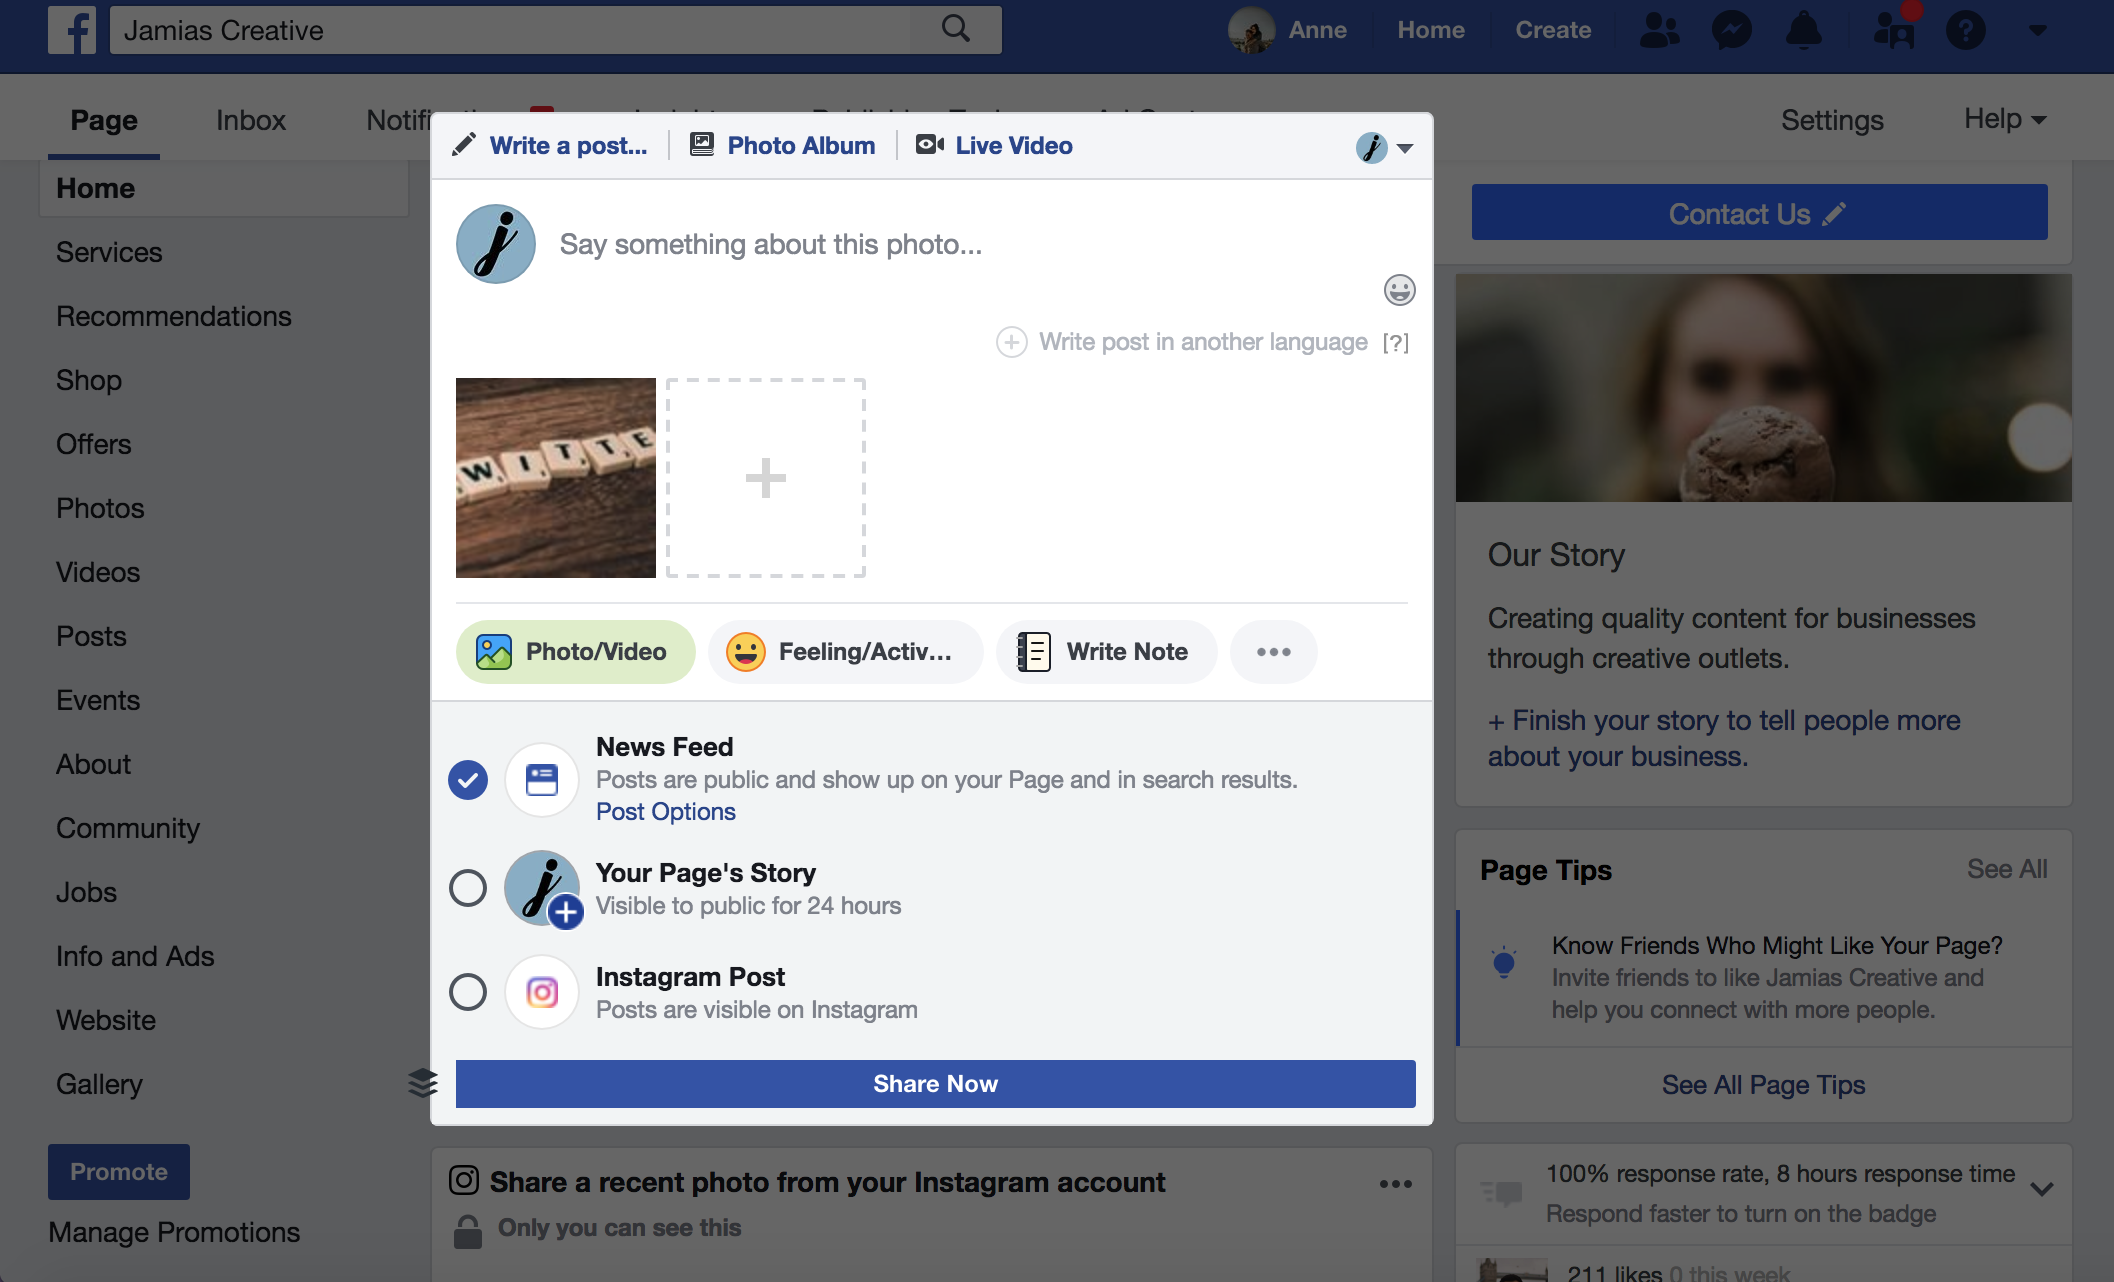The height and width of the screenshot is (1282, 2114).
Task: Select Live Video tab
Action: [x=995, y=146]
